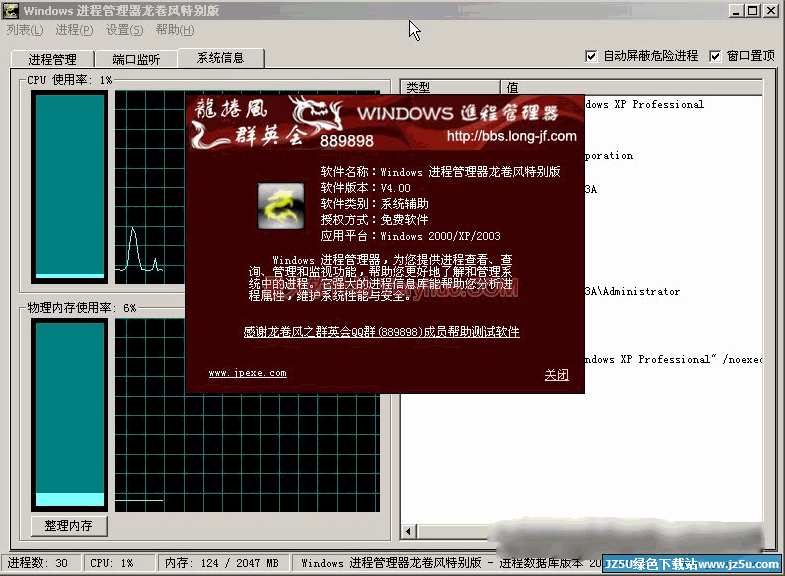Viewport: 785px width, 576px height.
Task: Switch to the 进程管理 tab
Action: pyautogui.click(x=53, y=60)
